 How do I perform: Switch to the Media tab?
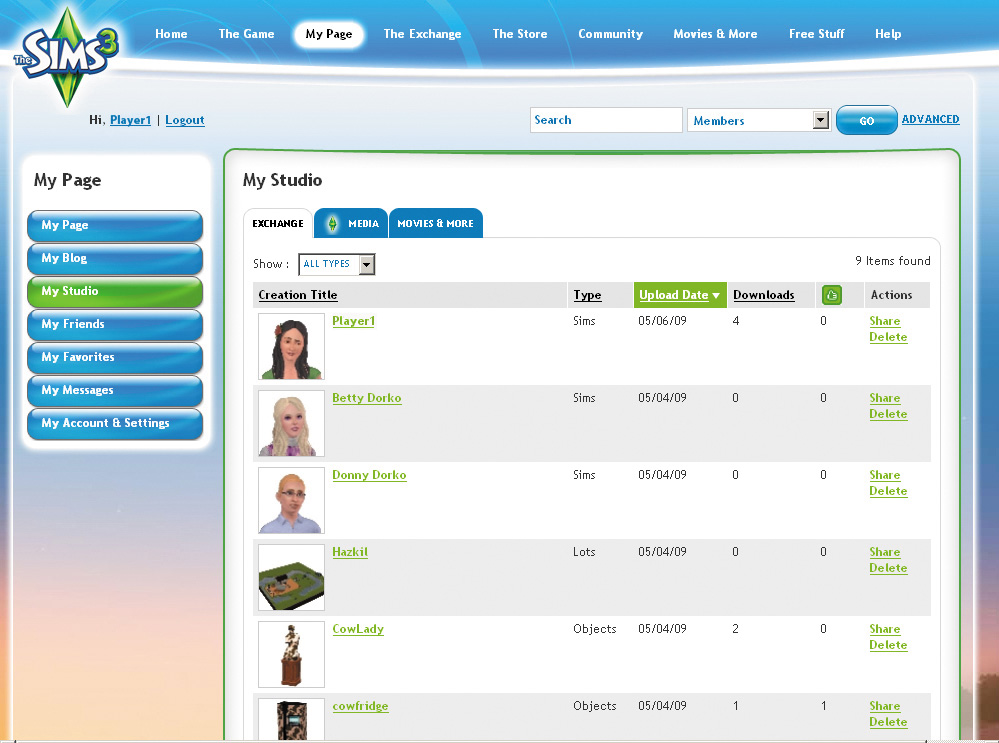[351, 224]
